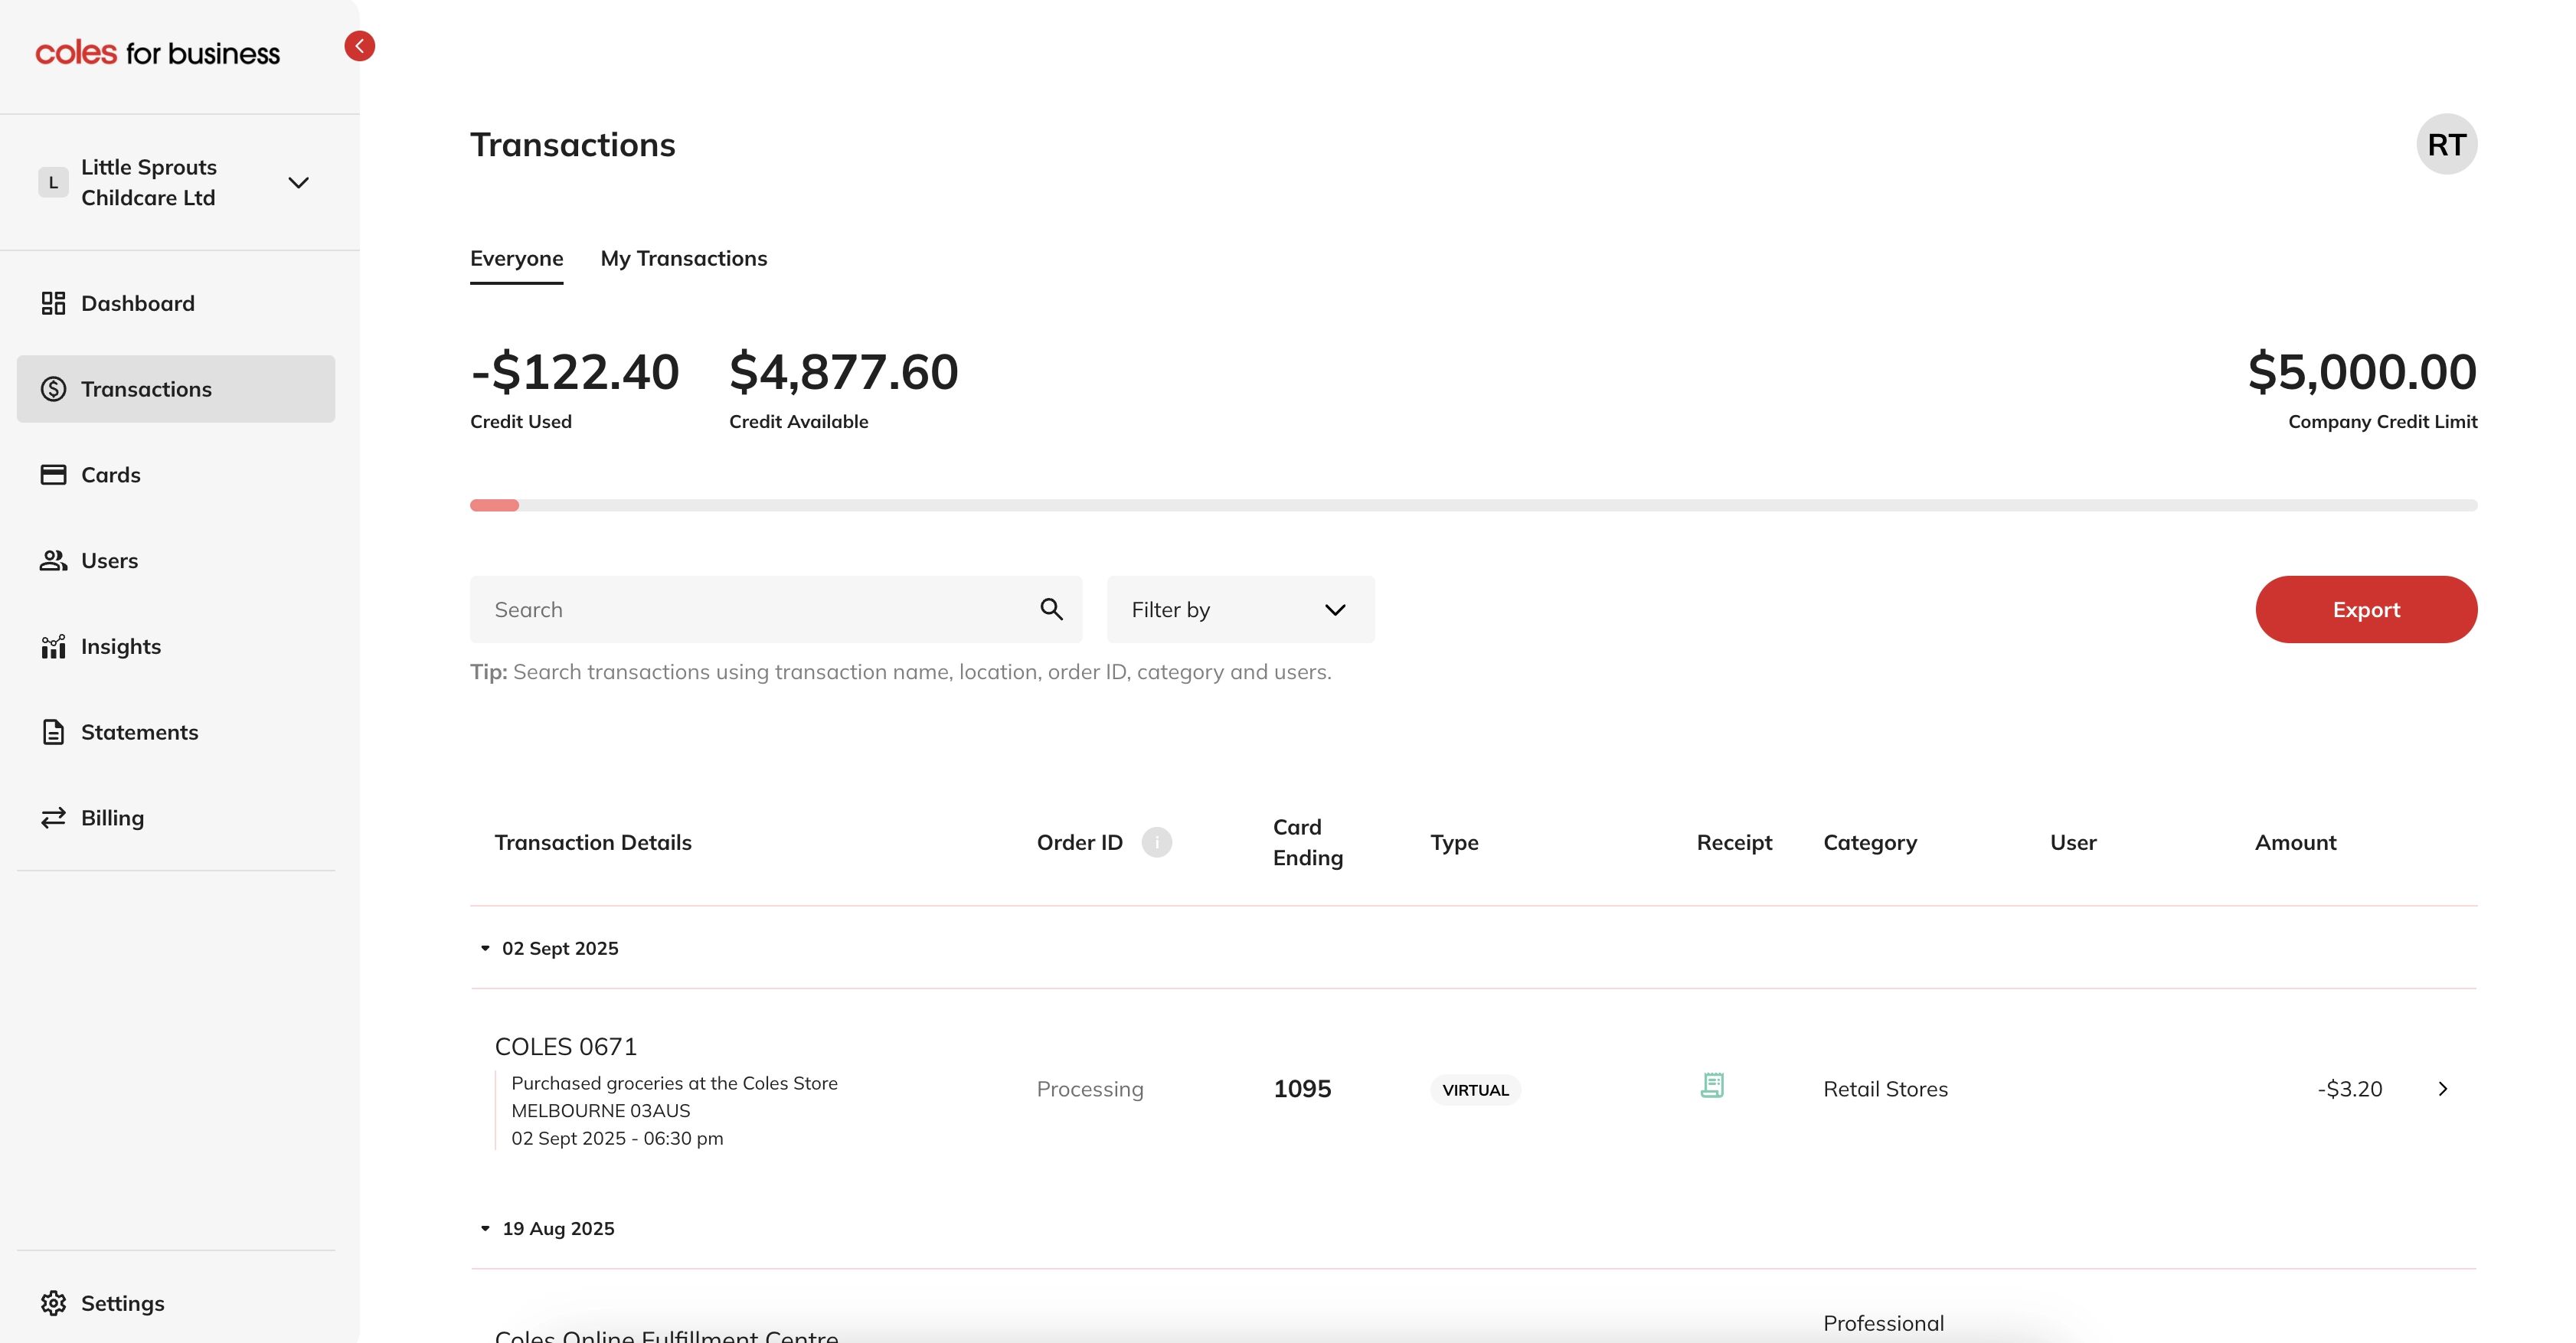Open the Filter by dropdown

(x=1240, y=609)
